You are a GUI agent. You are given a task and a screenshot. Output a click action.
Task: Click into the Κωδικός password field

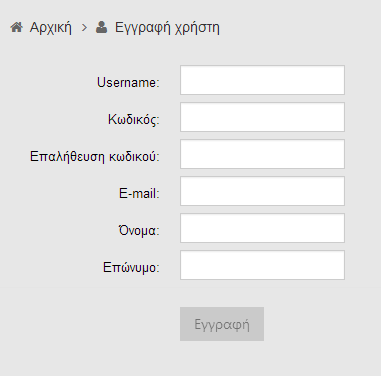point(262,117)
